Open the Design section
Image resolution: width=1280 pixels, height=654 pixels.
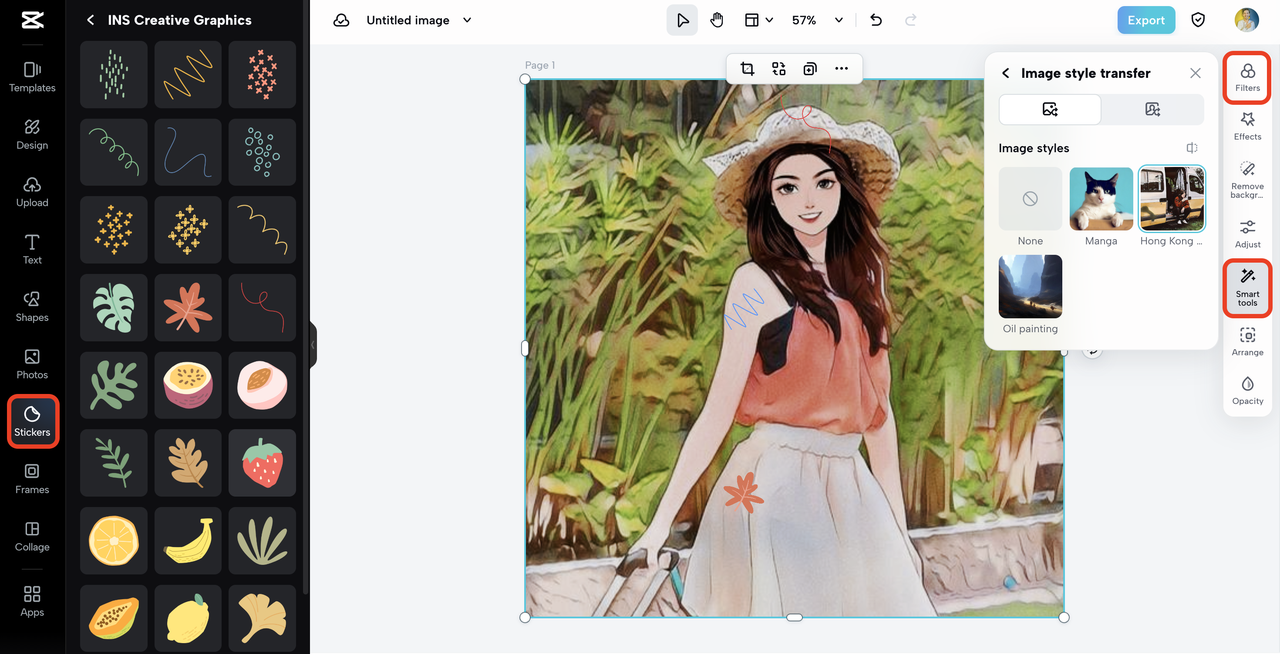point(32,134)
